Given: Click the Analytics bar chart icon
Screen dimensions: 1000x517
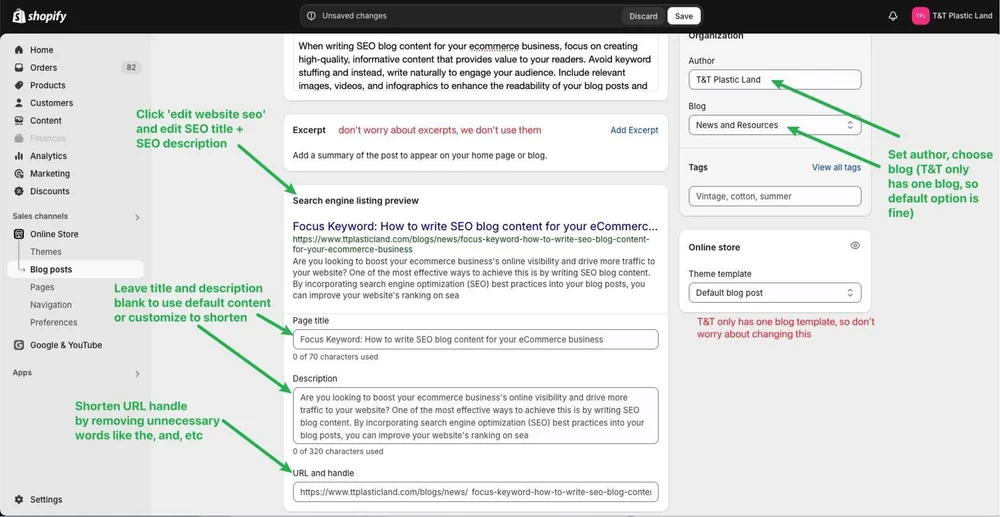Looking at the screenshot, I should tap(18, 156).
